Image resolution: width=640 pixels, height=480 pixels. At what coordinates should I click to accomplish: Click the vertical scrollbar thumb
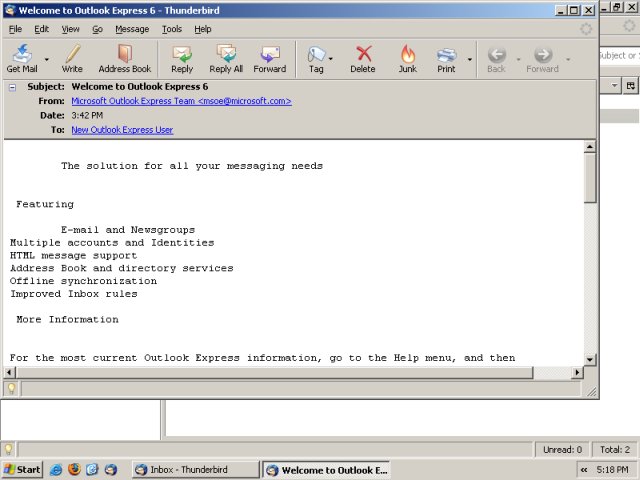[x=590, y=178]
